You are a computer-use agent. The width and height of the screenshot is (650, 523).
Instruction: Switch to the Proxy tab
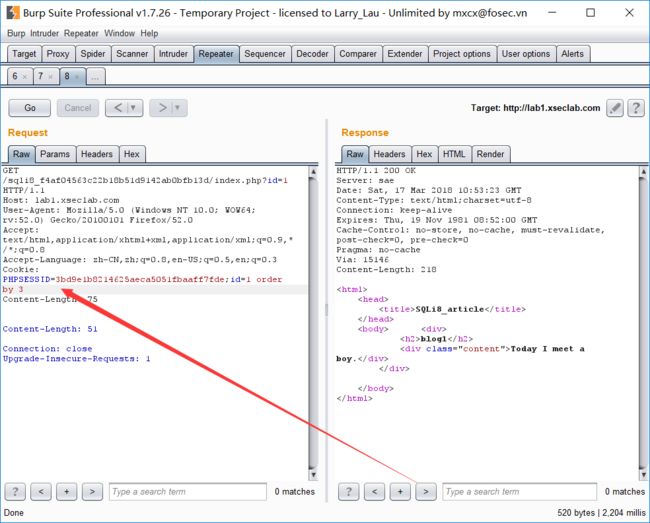click(58, 54)
